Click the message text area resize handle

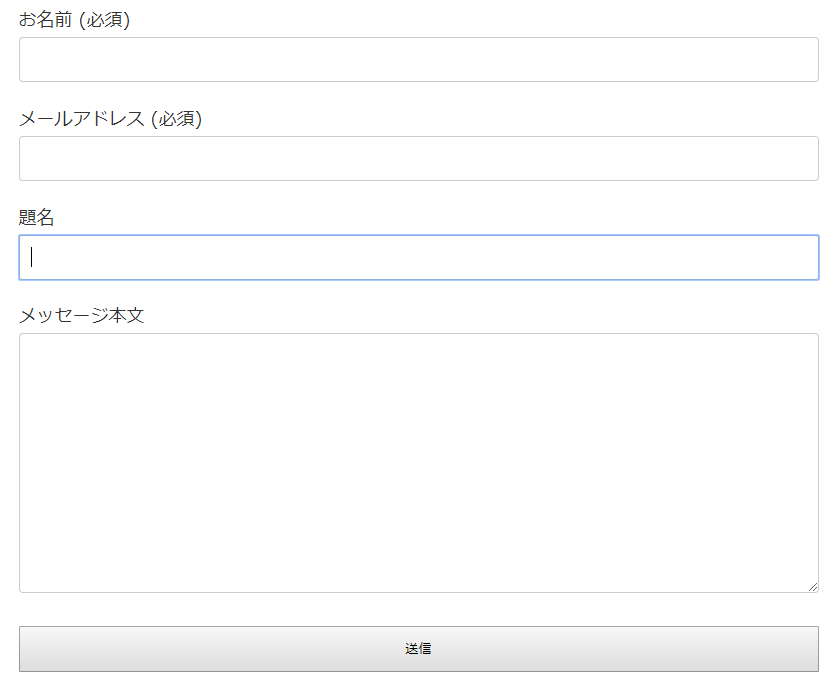click(x=812, y=587)
